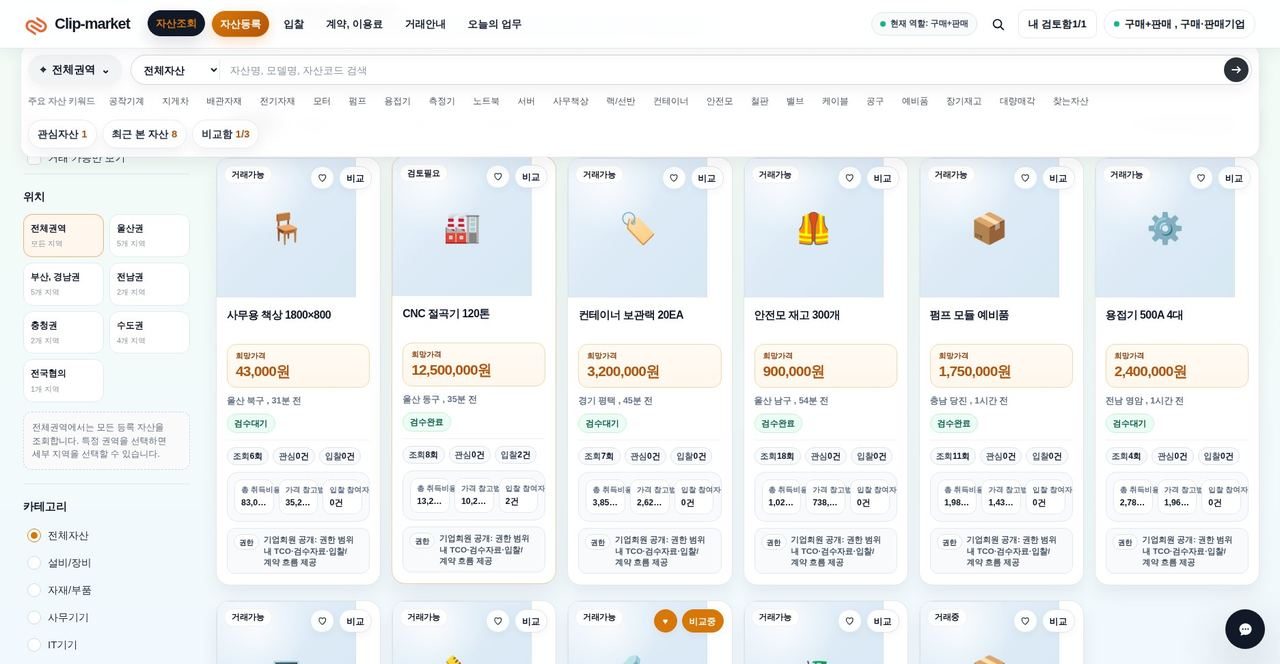Open the 최근 본 자산 8 chip
This screenshot has width=1280, height=664.
(x=144, y=134)
